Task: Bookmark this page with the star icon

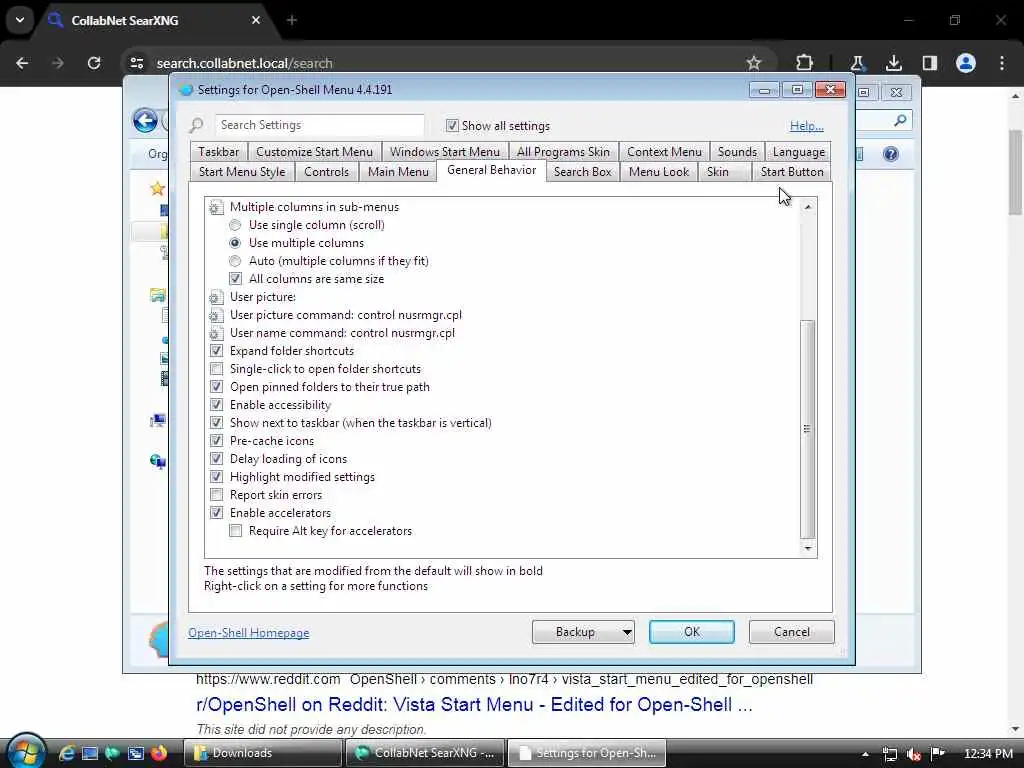Action: tap(754, 63)
